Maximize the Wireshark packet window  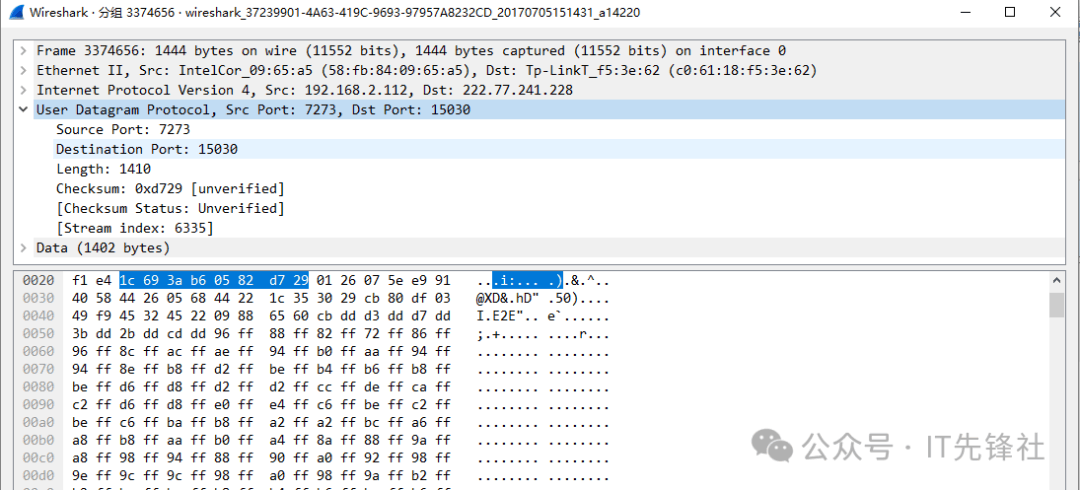click(x=1010, y=13)
